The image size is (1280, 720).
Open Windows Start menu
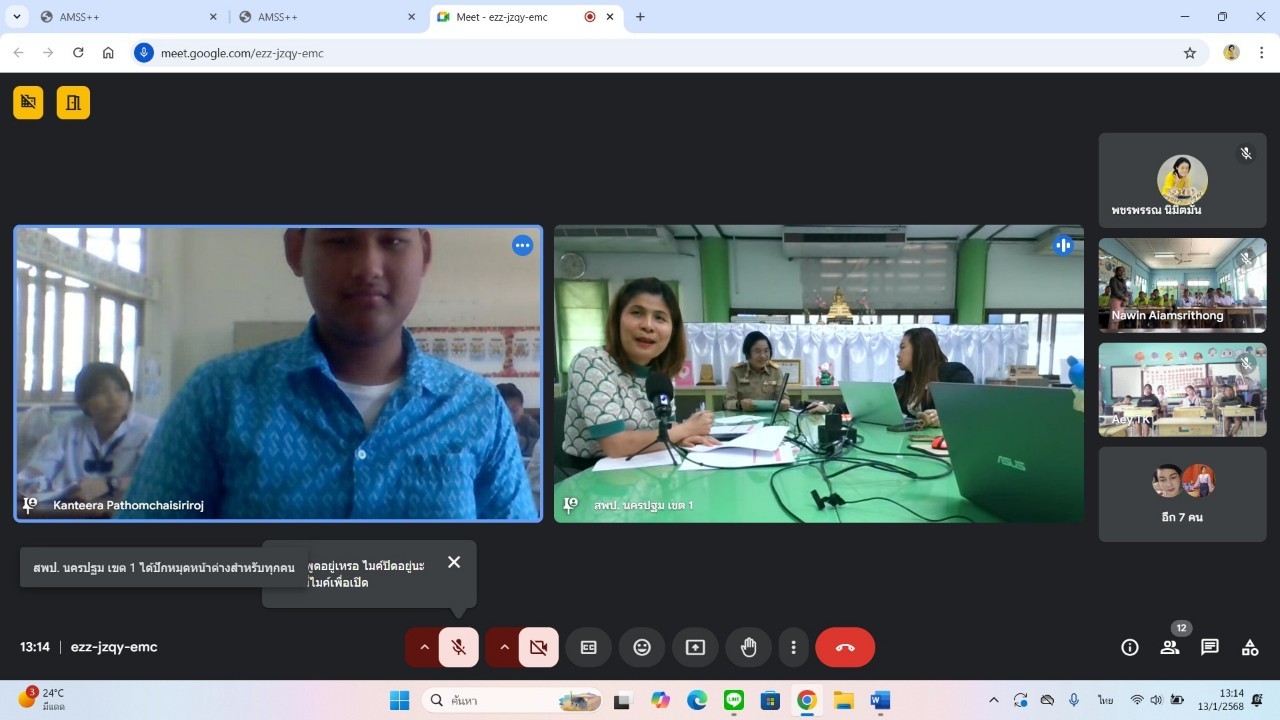(x=399, y=700)
